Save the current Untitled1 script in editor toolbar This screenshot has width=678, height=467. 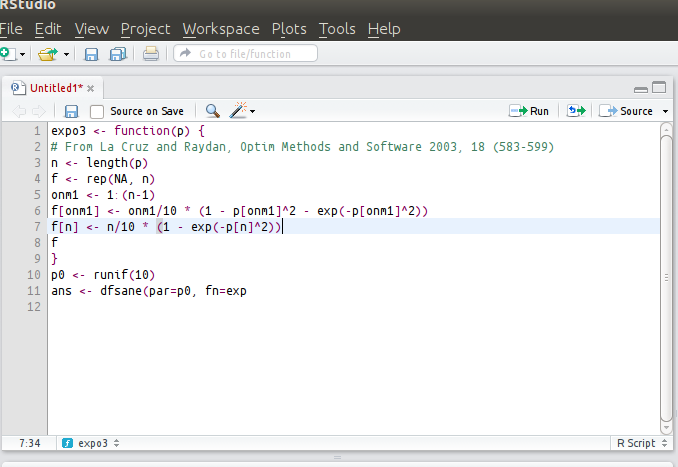tap(71, 111)
